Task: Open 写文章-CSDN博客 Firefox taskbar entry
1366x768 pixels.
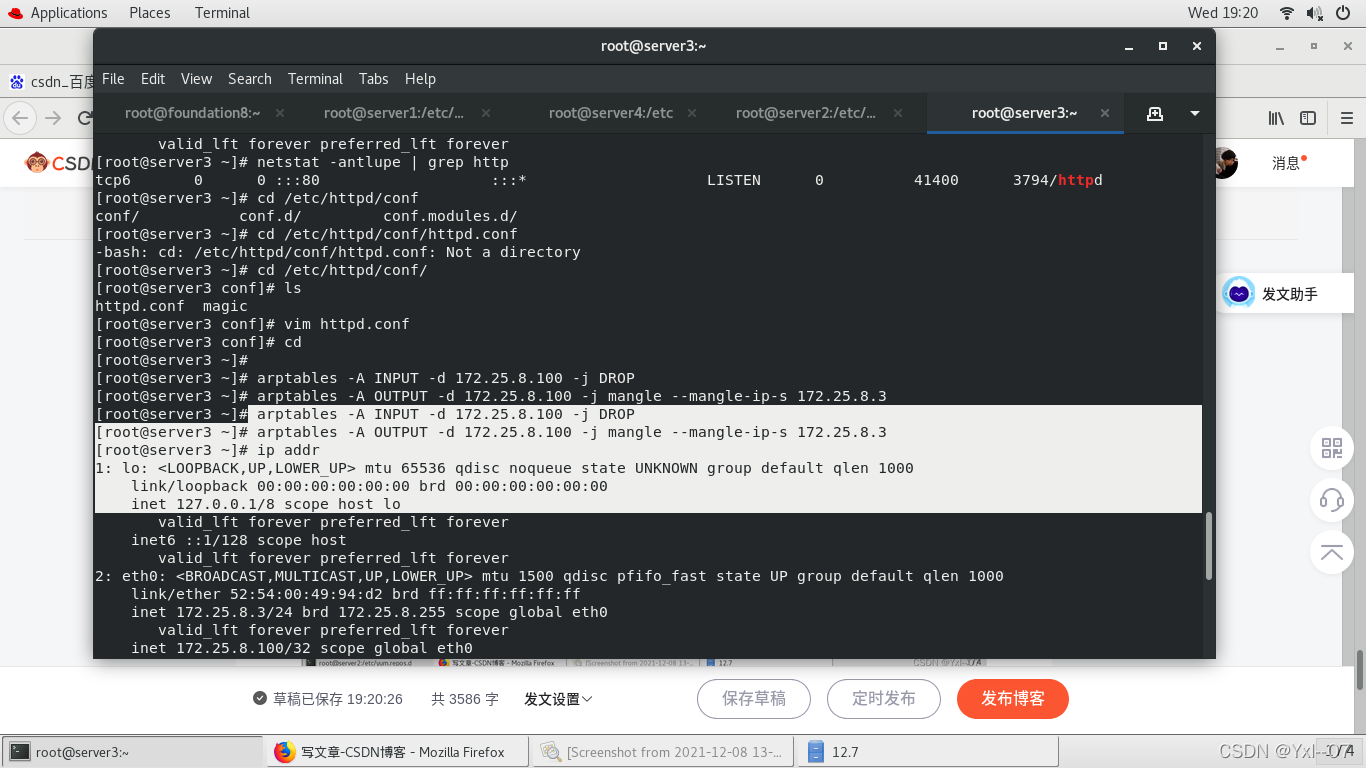Action: pos(397,752)
